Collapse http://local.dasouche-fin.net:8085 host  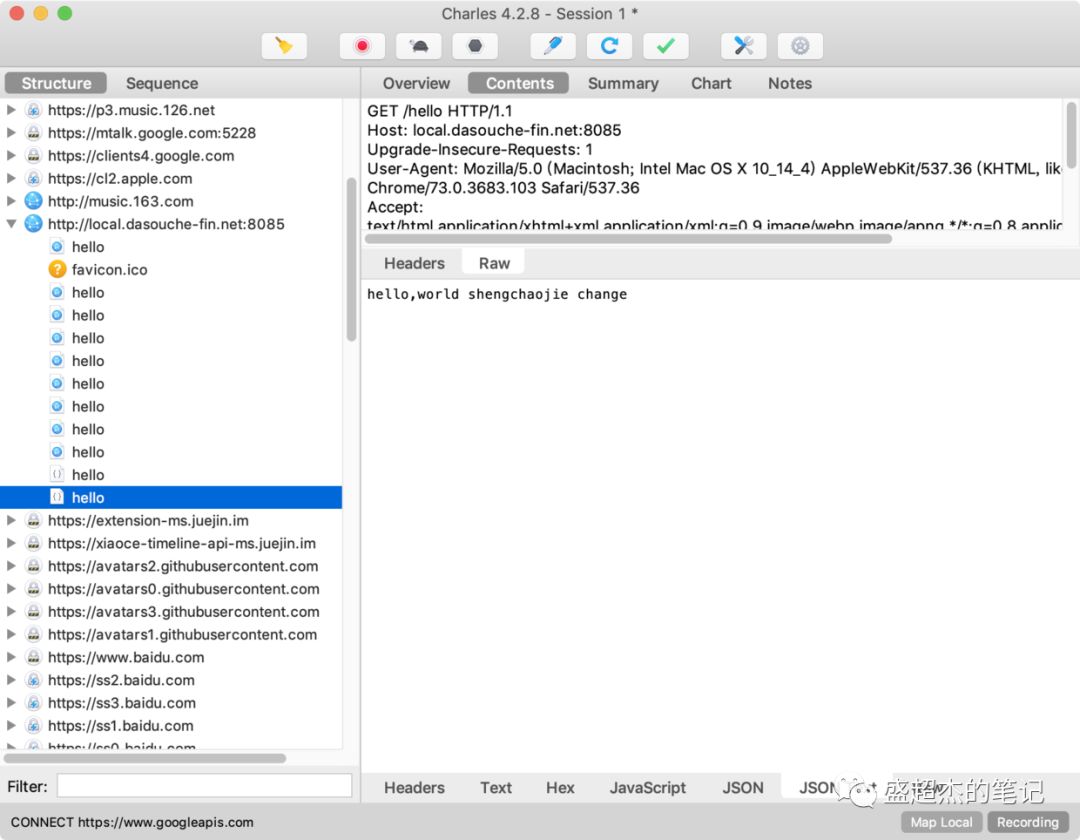point(11,224)
